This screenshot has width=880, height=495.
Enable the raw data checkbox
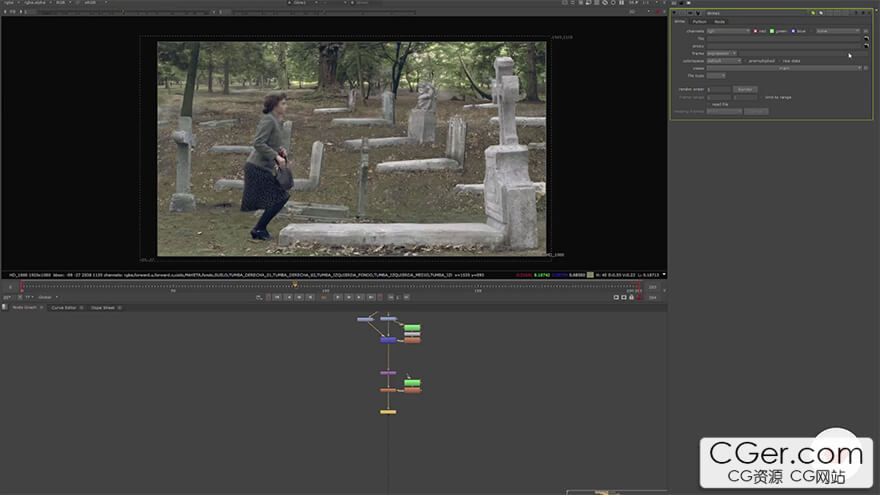780,61
